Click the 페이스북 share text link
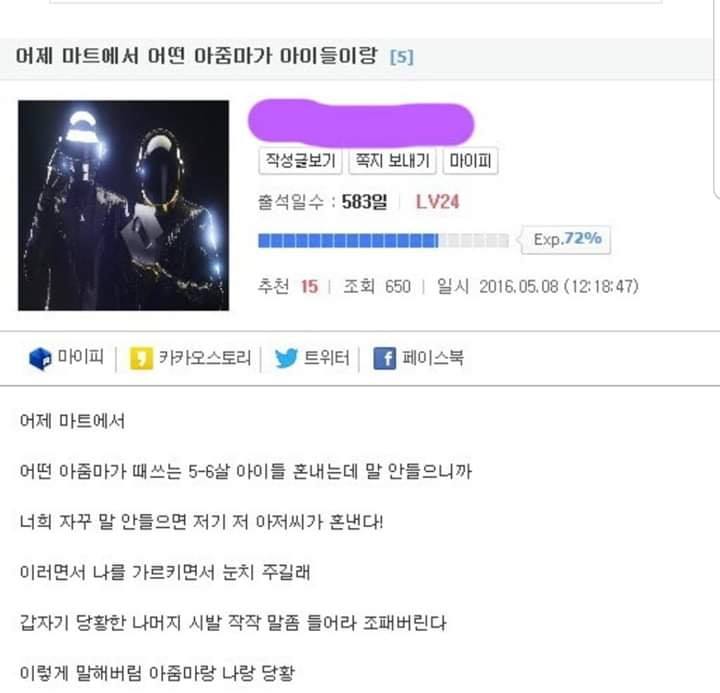 coord(433,358)
